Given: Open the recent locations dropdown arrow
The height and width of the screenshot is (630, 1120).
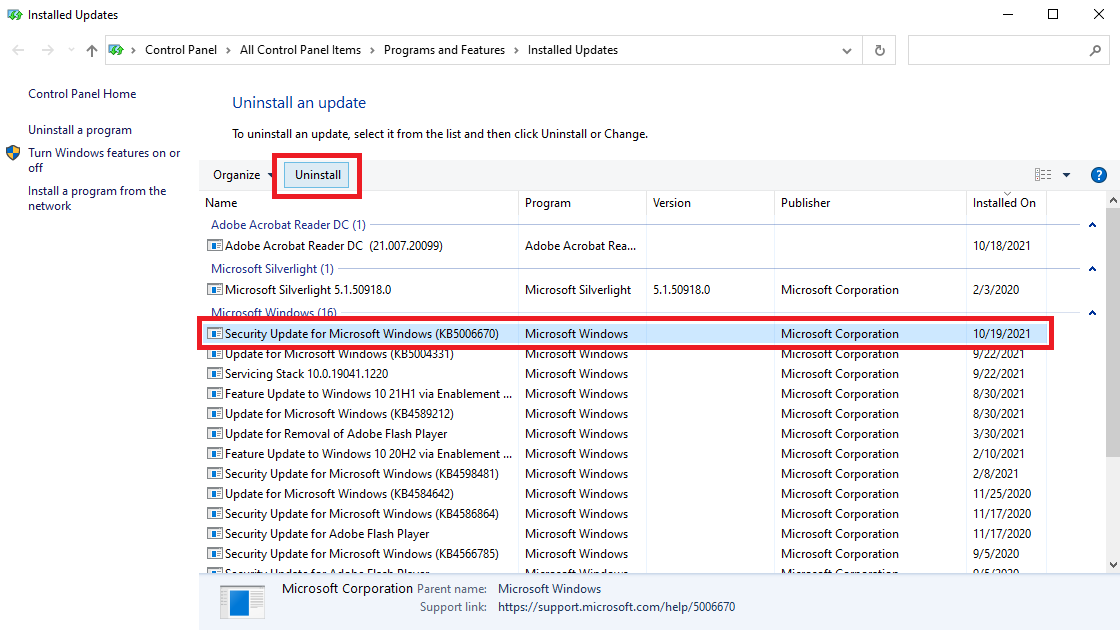Looking at the screenshot, I should [71, 50].
